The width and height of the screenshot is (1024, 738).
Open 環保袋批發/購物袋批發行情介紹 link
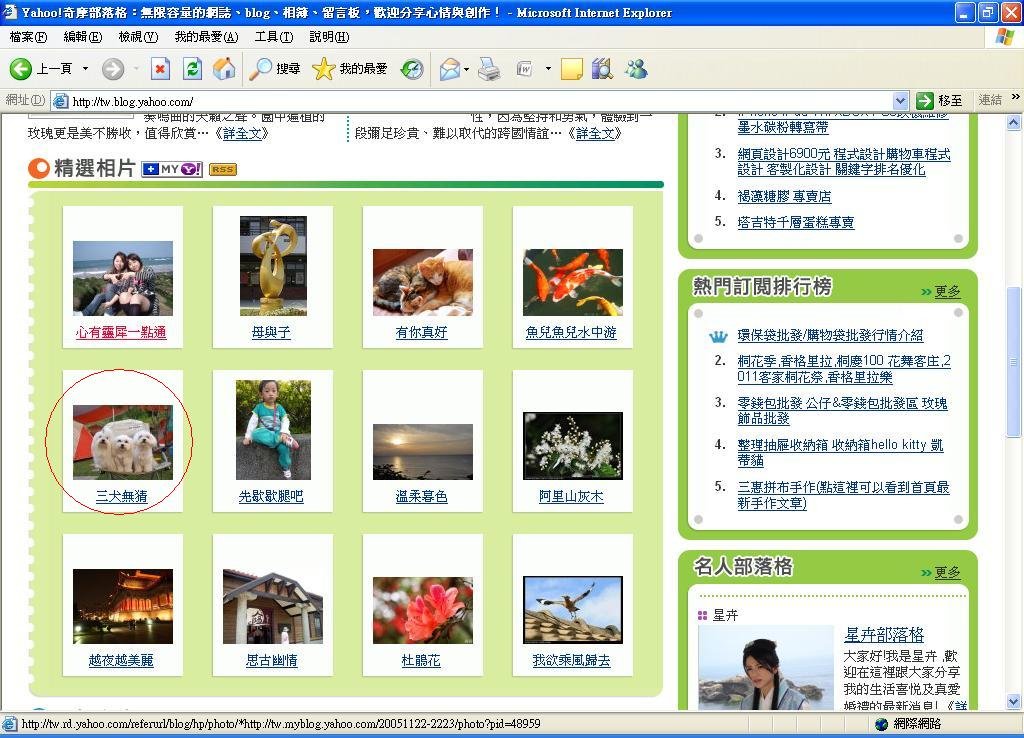click(830, 335)
